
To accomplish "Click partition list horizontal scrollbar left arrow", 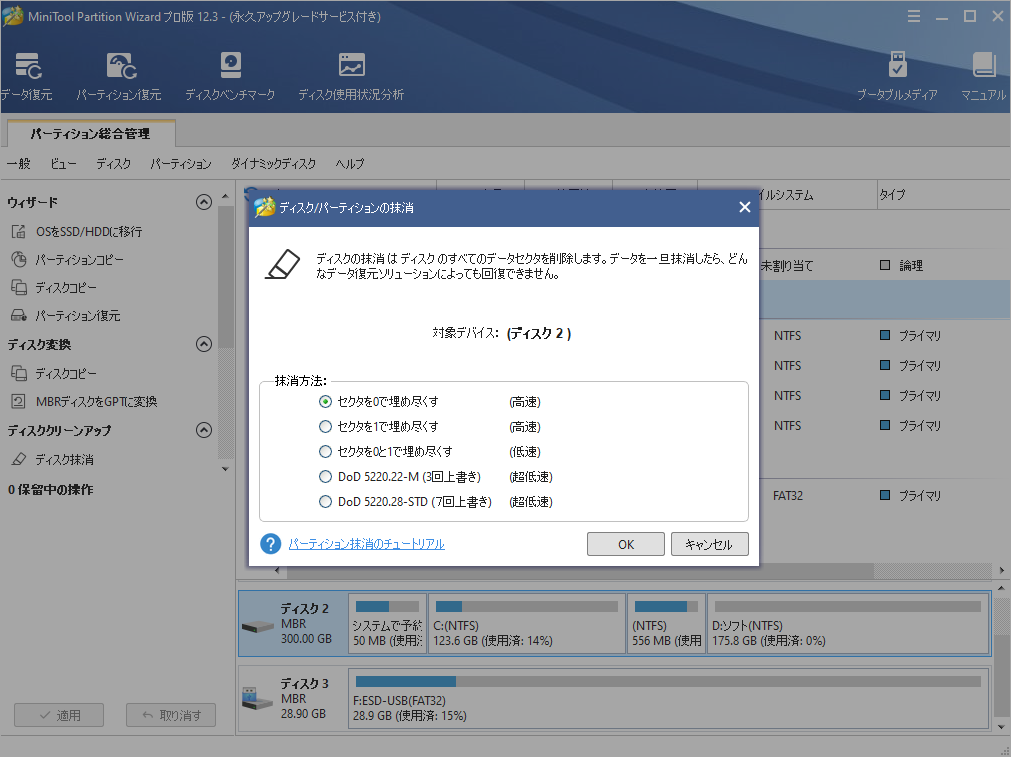I will (277, 570).
